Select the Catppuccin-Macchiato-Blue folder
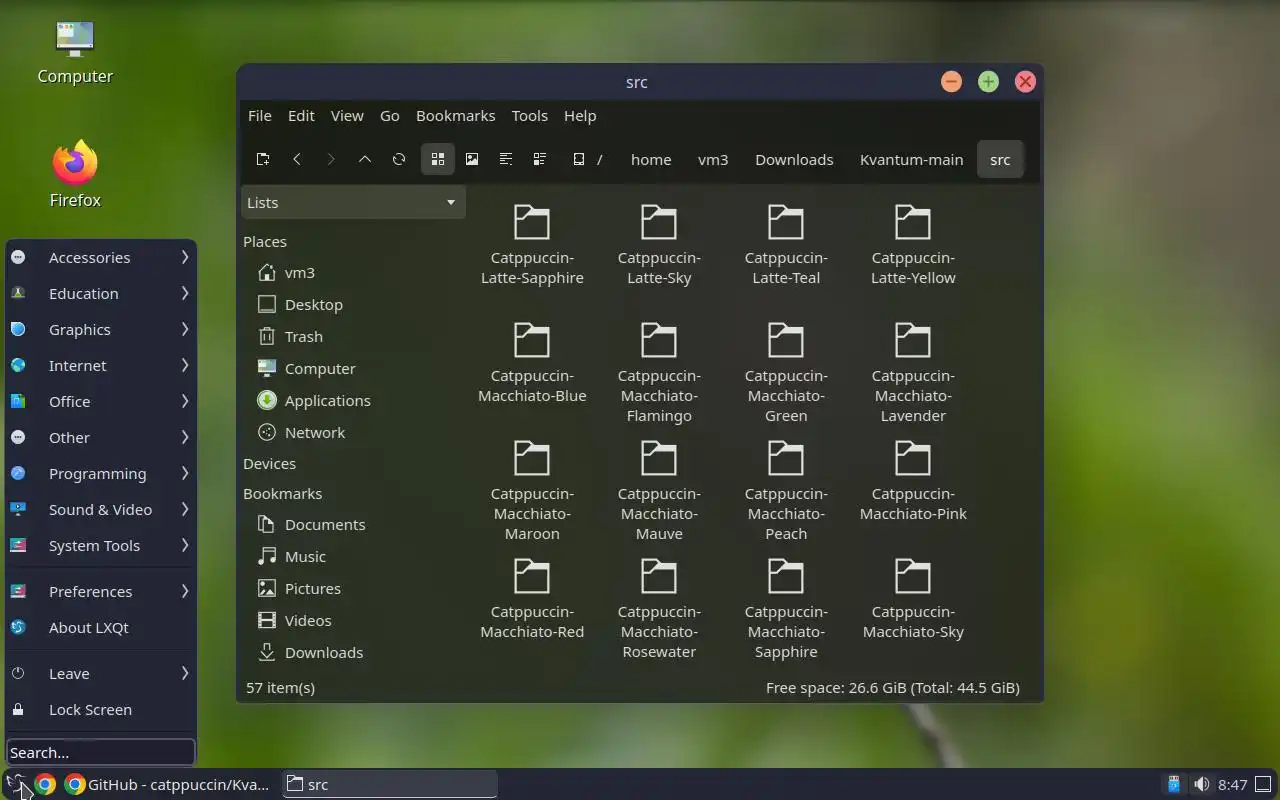Screen dimensions: 1280x800 click(x=532, y=363)
